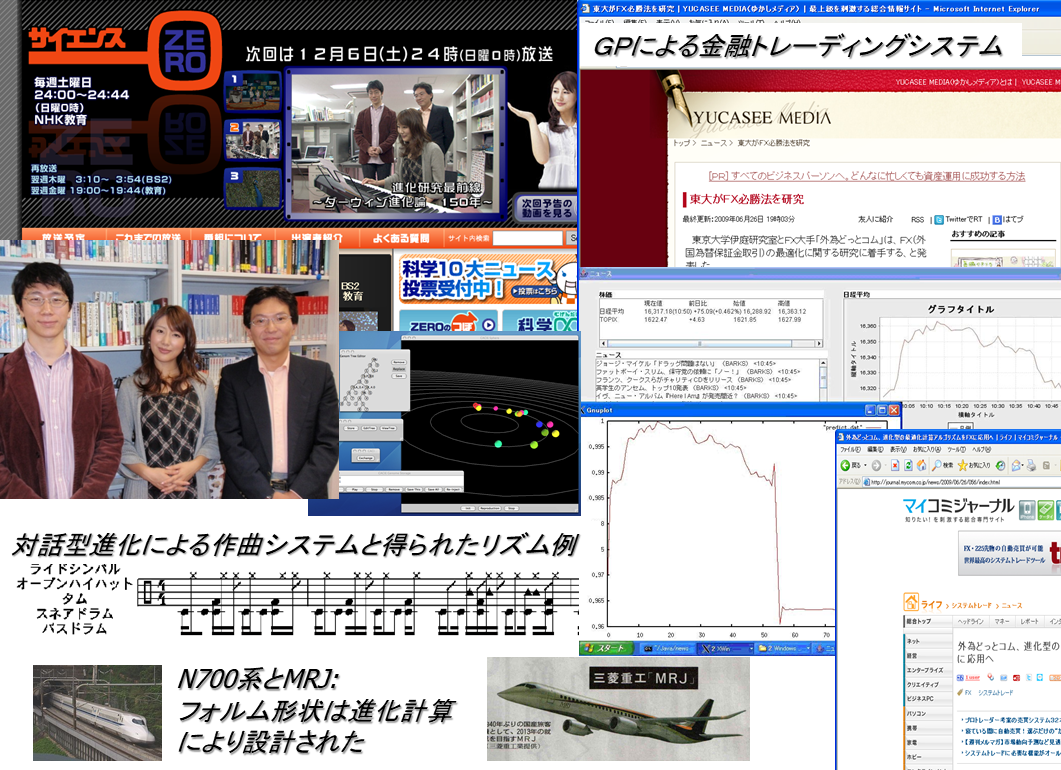Click the orange house ライフ icon
Image resolution: width=1061 pixels, height=770 pixels.
coord(911,602)
